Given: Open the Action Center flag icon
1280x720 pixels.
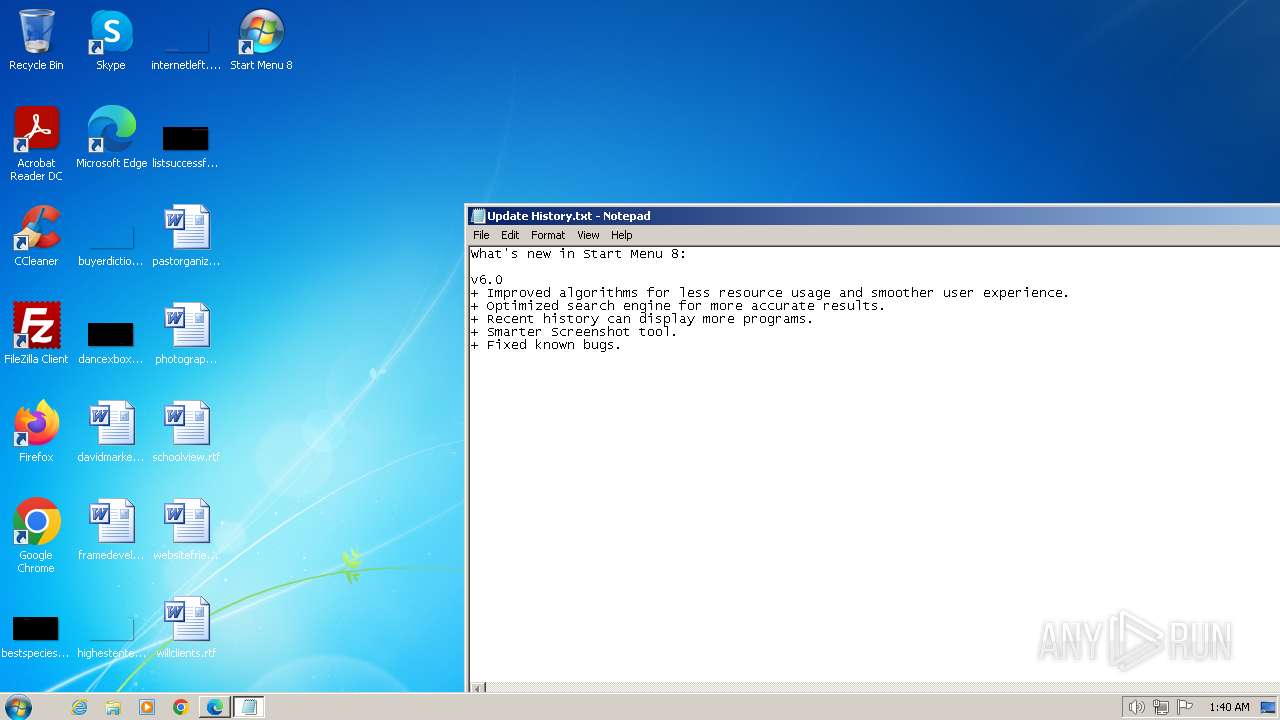Looking at the screenshot, I should click(x=1185, y=707).
